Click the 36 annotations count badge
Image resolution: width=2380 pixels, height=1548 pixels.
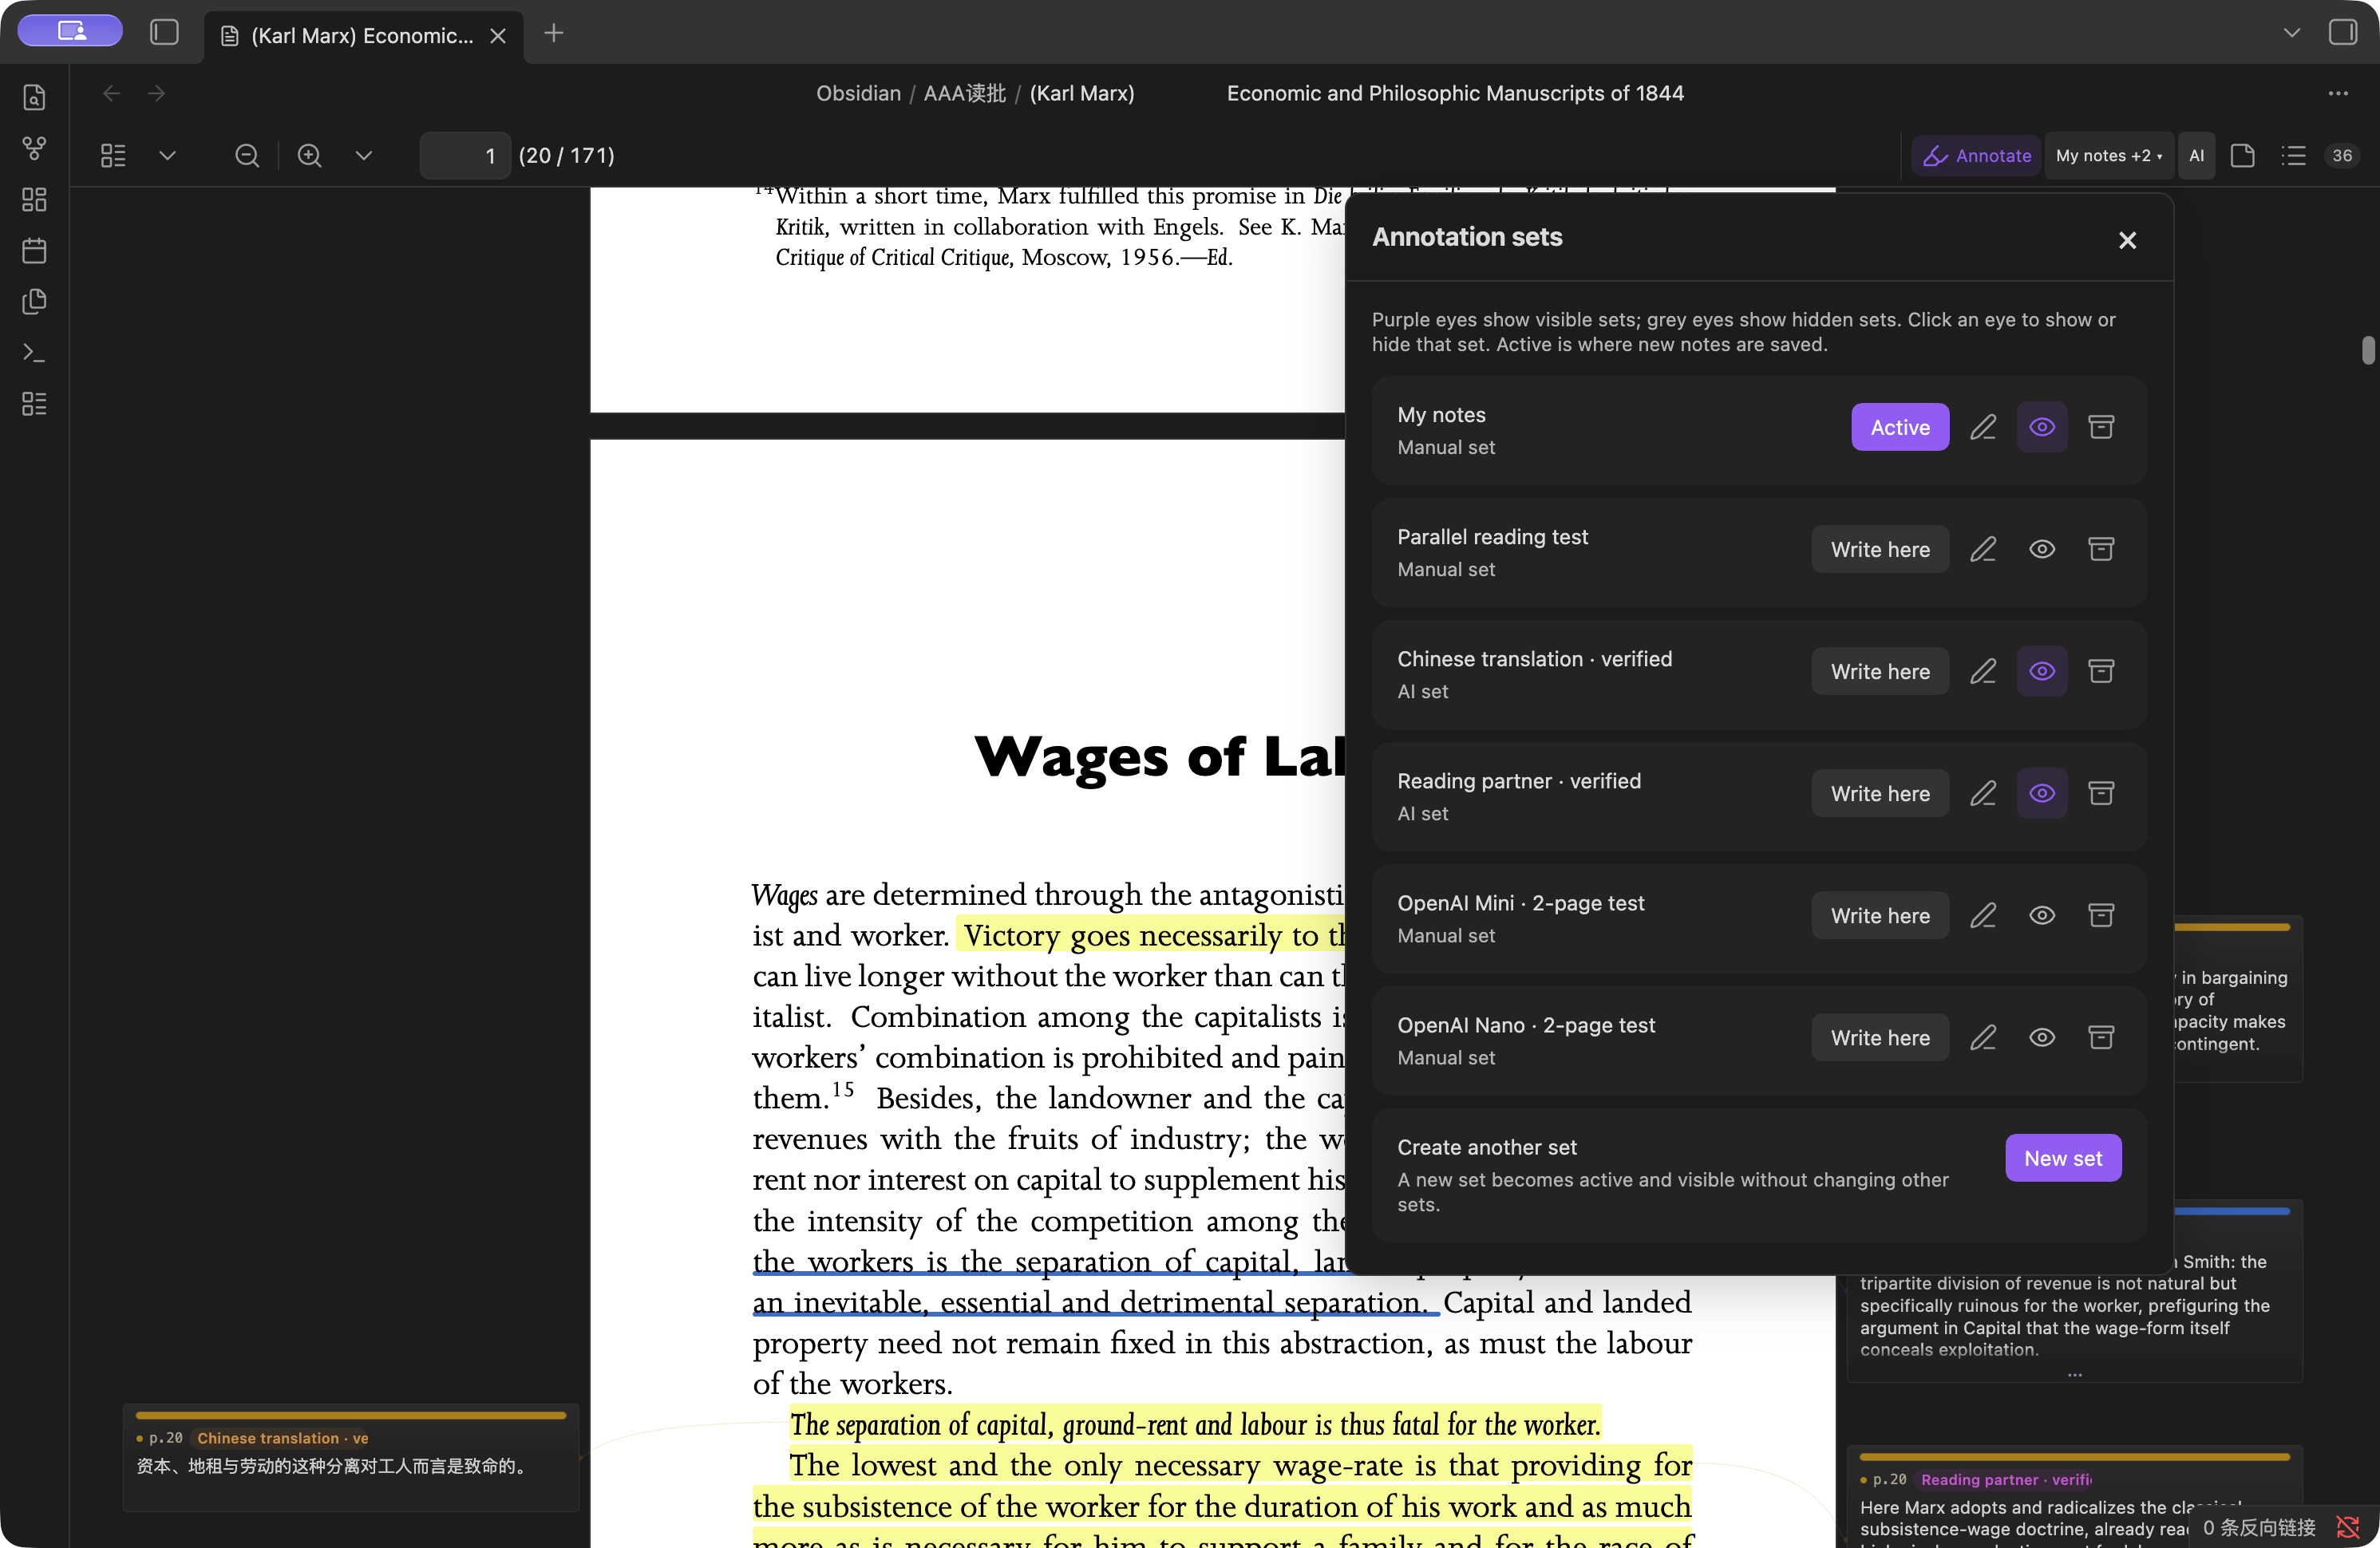pos(2342,155)
